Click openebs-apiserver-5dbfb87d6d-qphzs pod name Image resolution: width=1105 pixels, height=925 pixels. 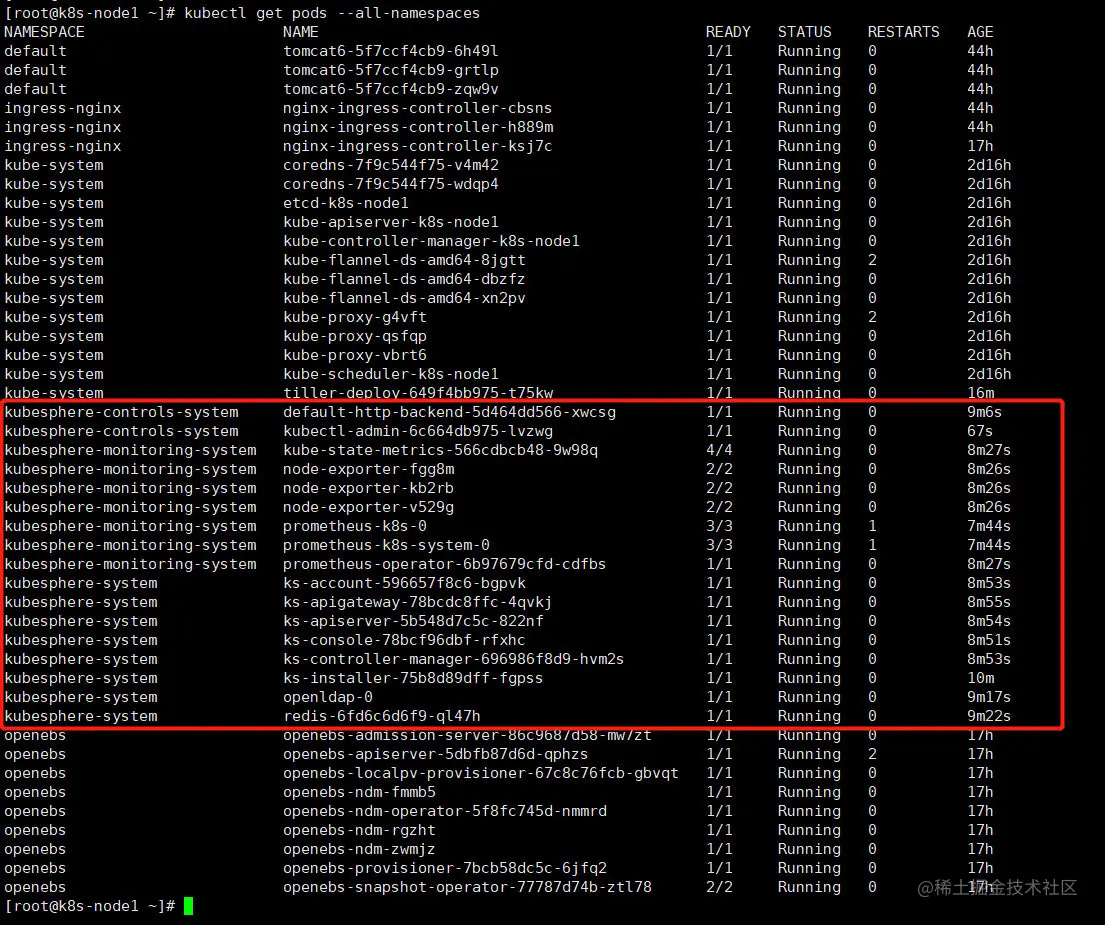tap(436, 755)
